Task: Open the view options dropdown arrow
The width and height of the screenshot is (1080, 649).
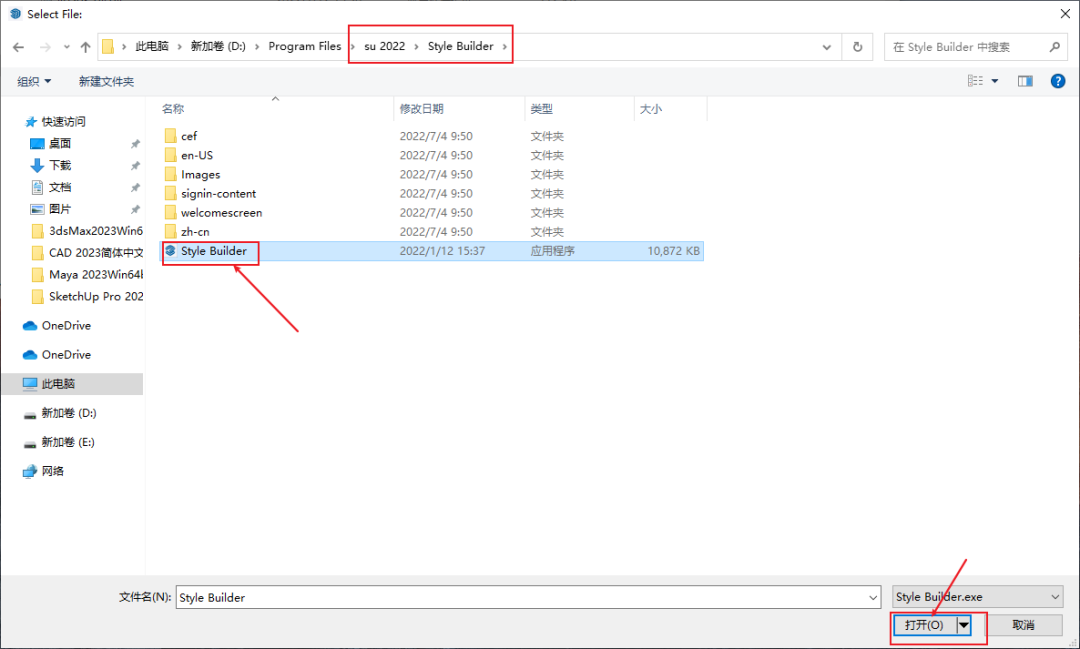Action: pyautogui.click(x=995, y=81)
